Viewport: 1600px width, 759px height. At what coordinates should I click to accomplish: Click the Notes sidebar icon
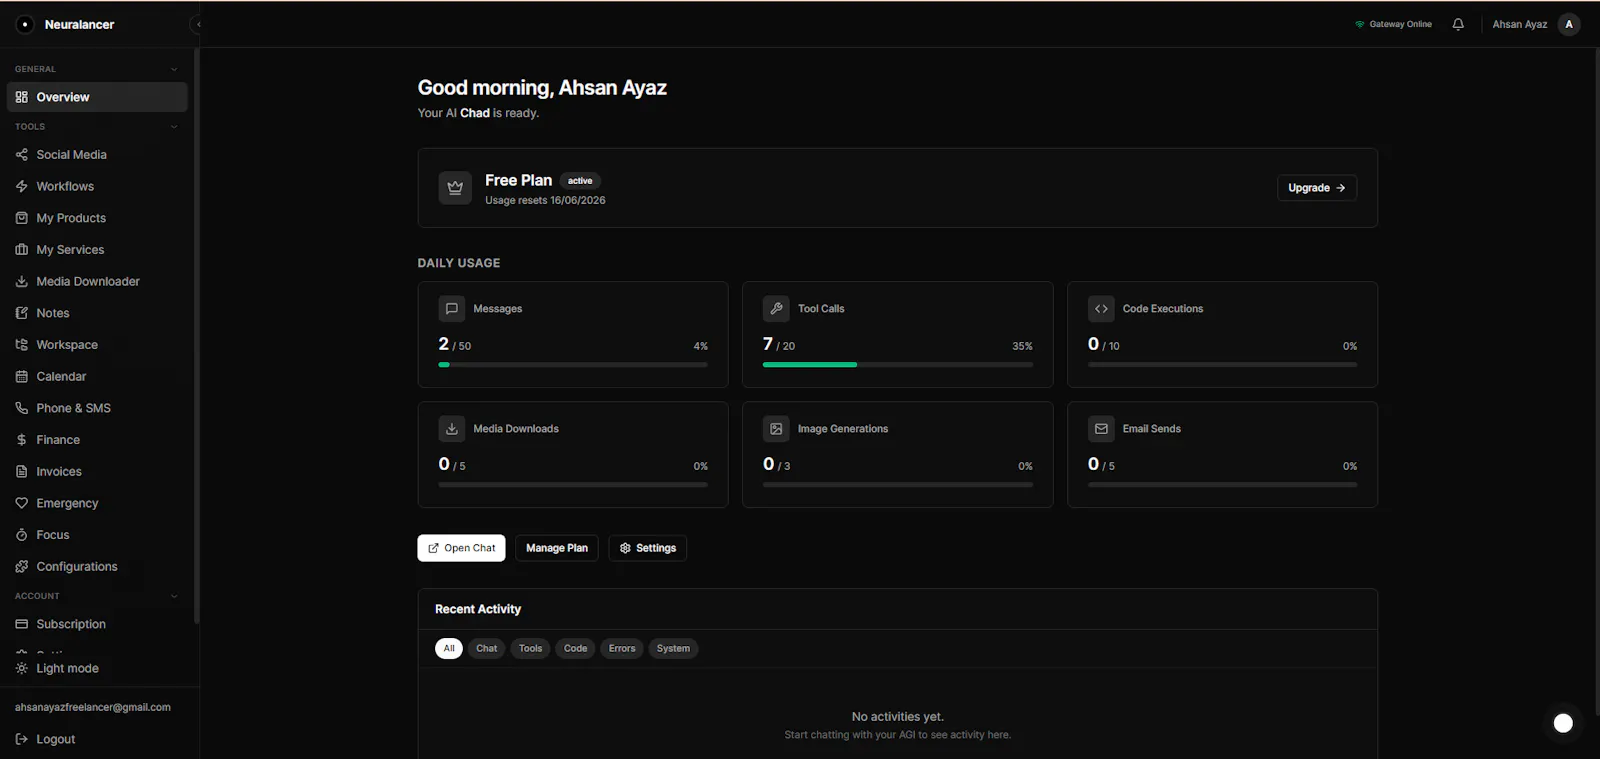pos(22,313)
